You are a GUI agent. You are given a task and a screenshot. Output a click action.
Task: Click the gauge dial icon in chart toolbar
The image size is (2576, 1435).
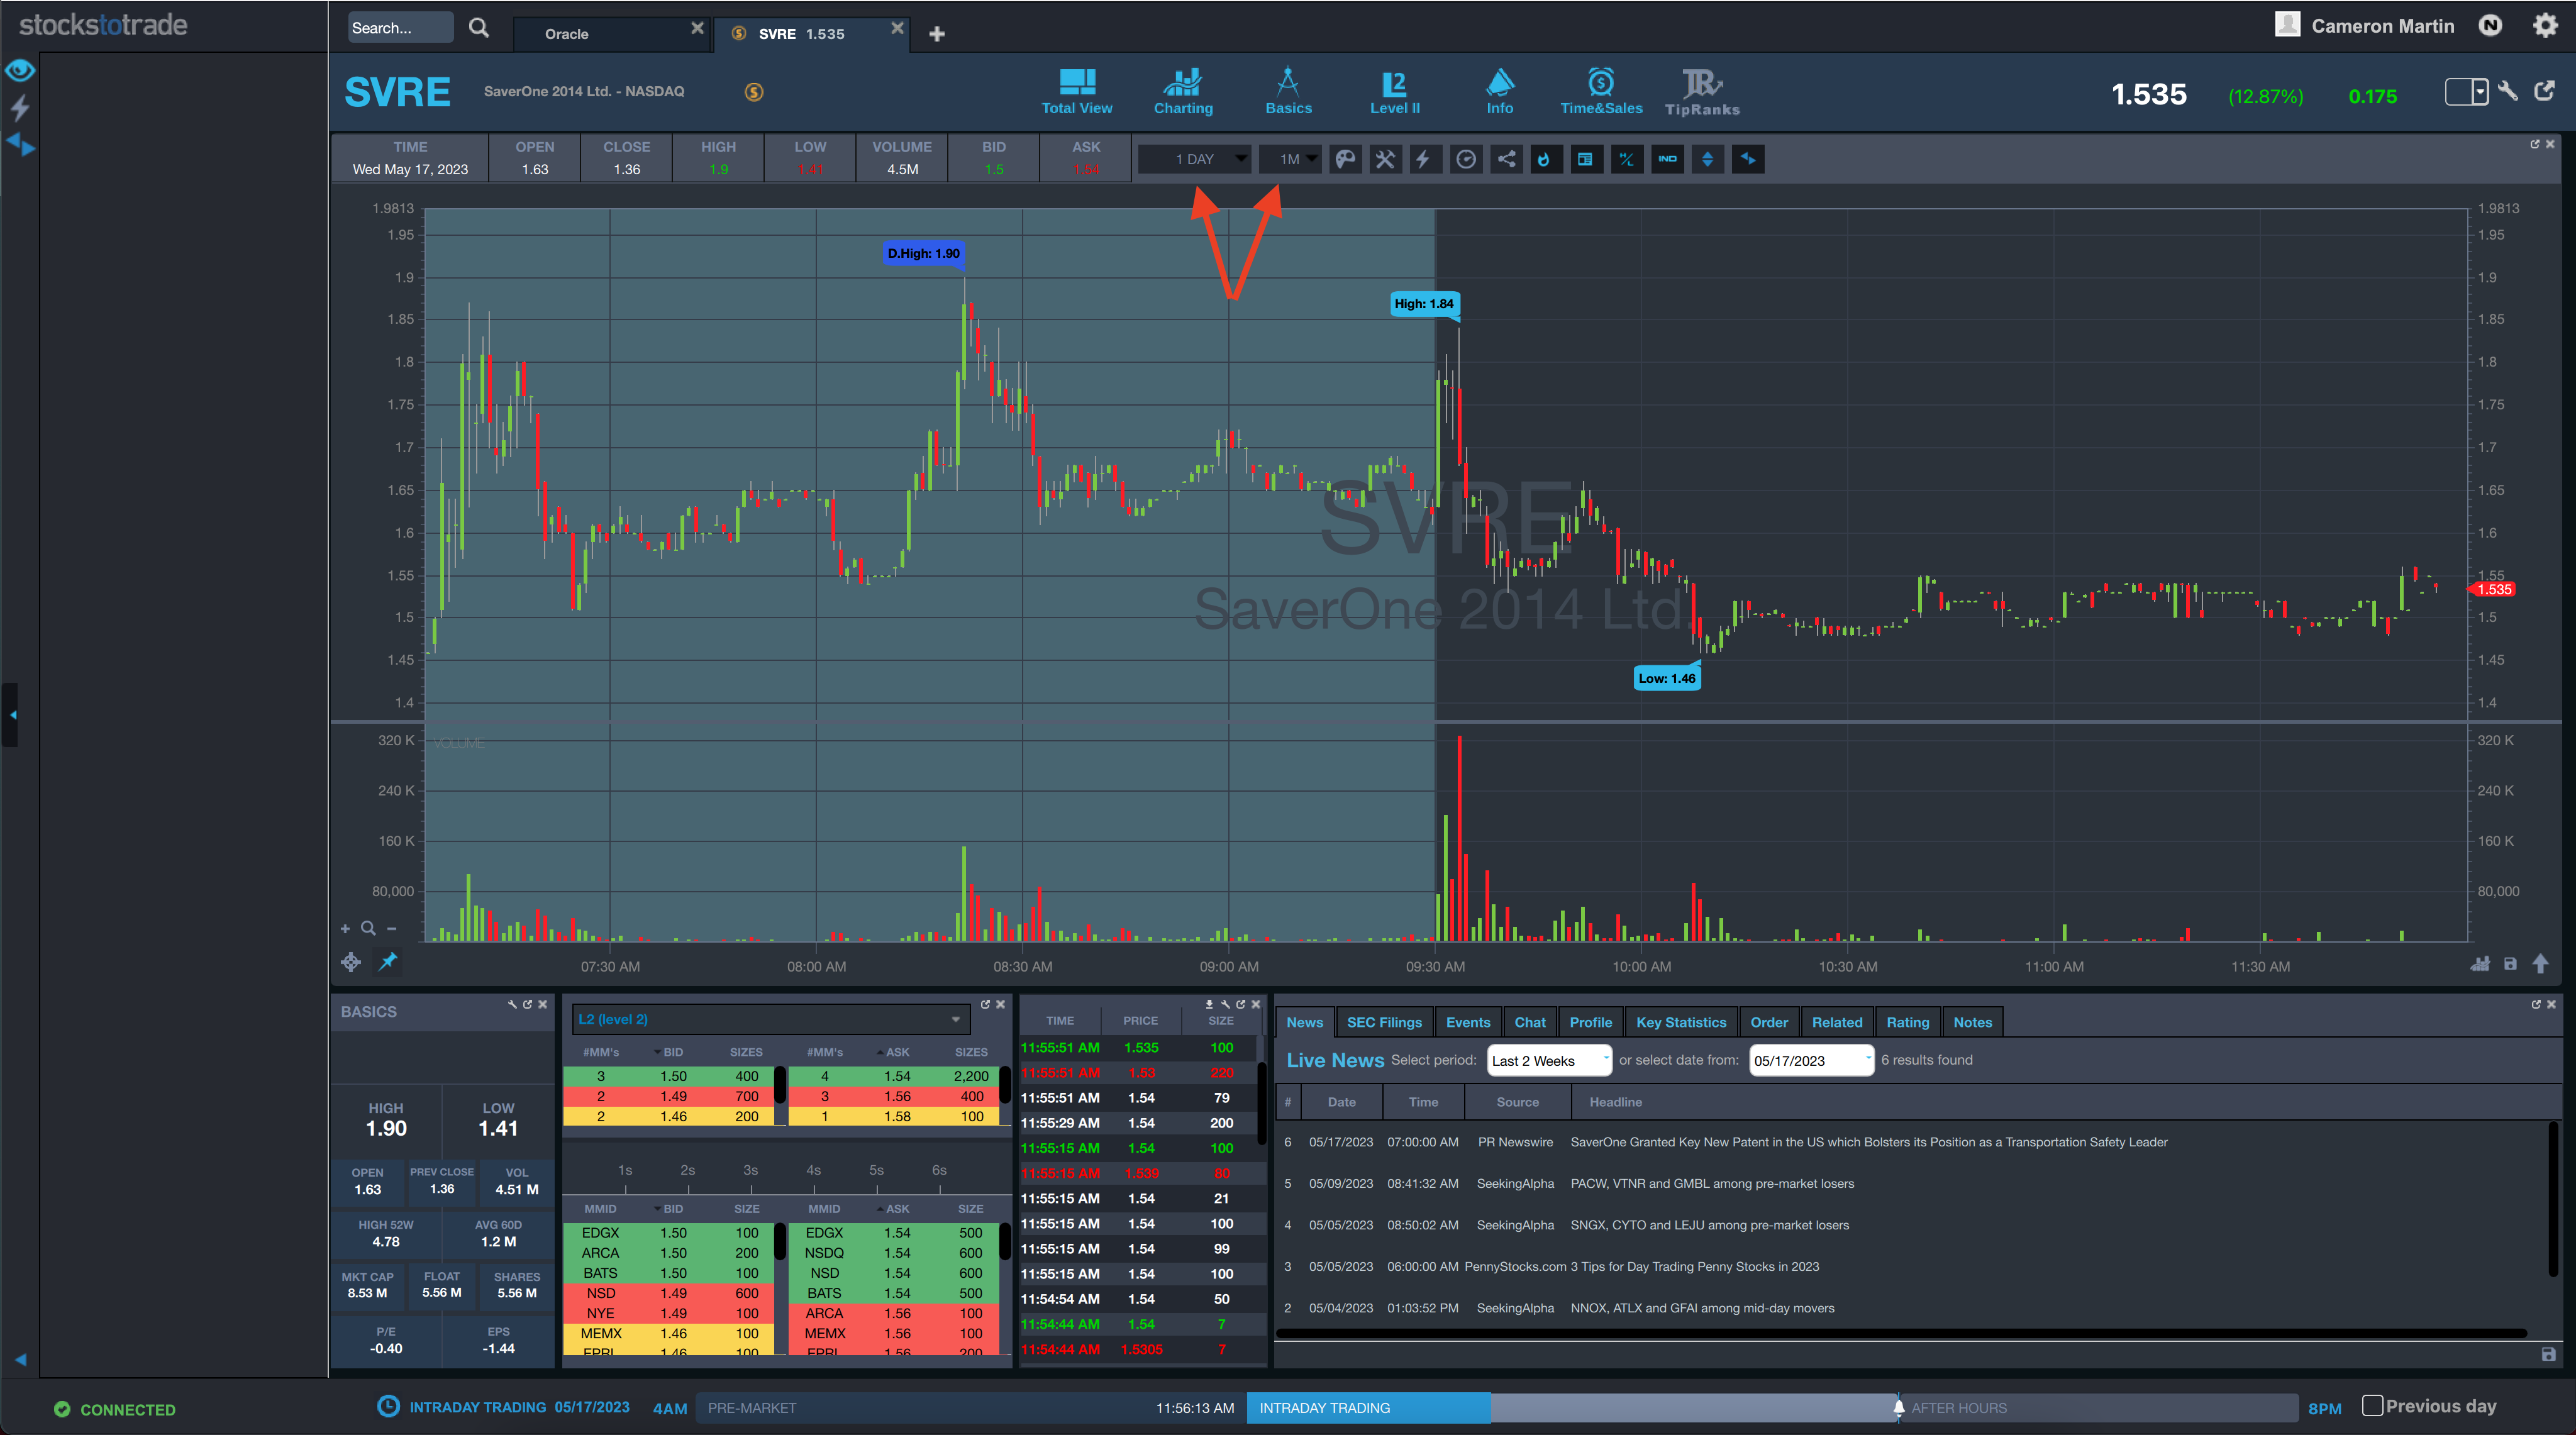[x=1466, y=159]
